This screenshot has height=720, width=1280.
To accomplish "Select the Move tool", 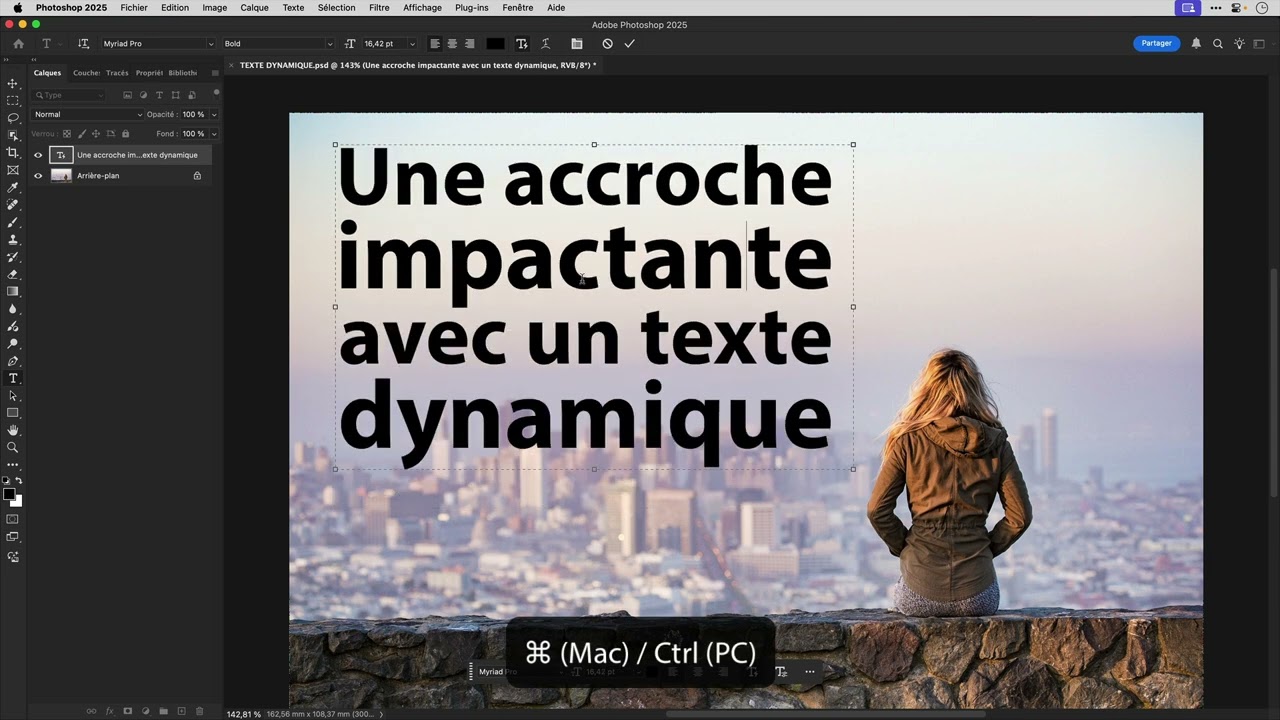I will coord(13,83).
